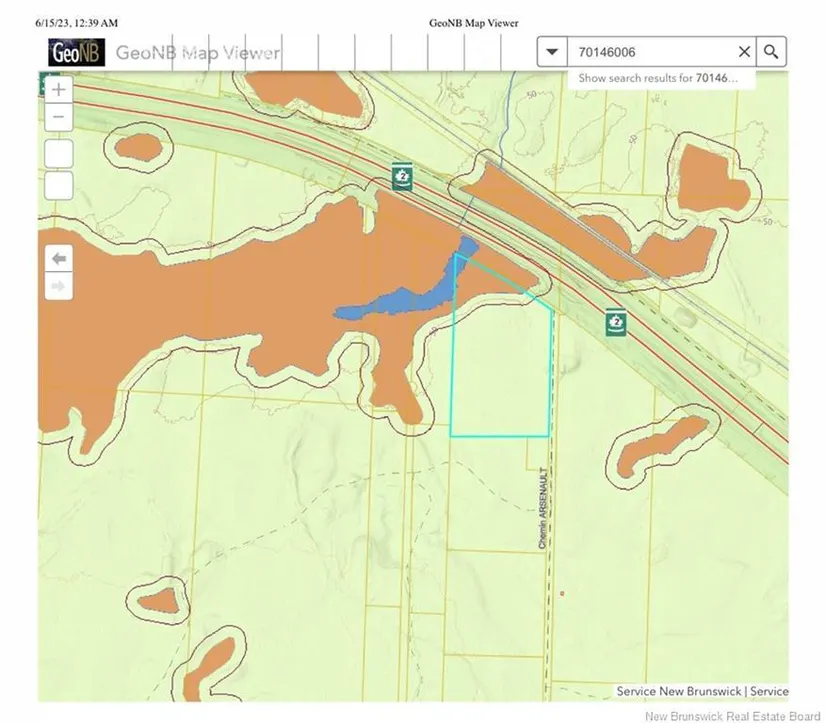Select "Show search results for 70146…" suggestion
The image size is (825, 723).
(x=658, y=78)
